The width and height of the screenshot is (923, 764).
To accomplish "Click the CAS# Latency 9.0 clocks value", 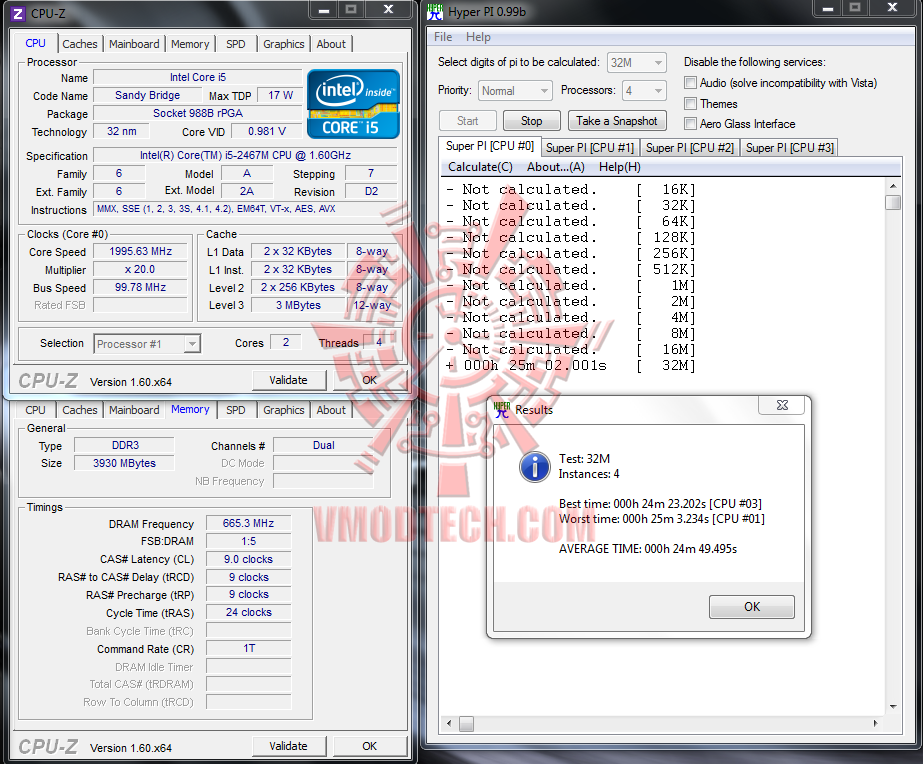I will click(x=248, y=559).
